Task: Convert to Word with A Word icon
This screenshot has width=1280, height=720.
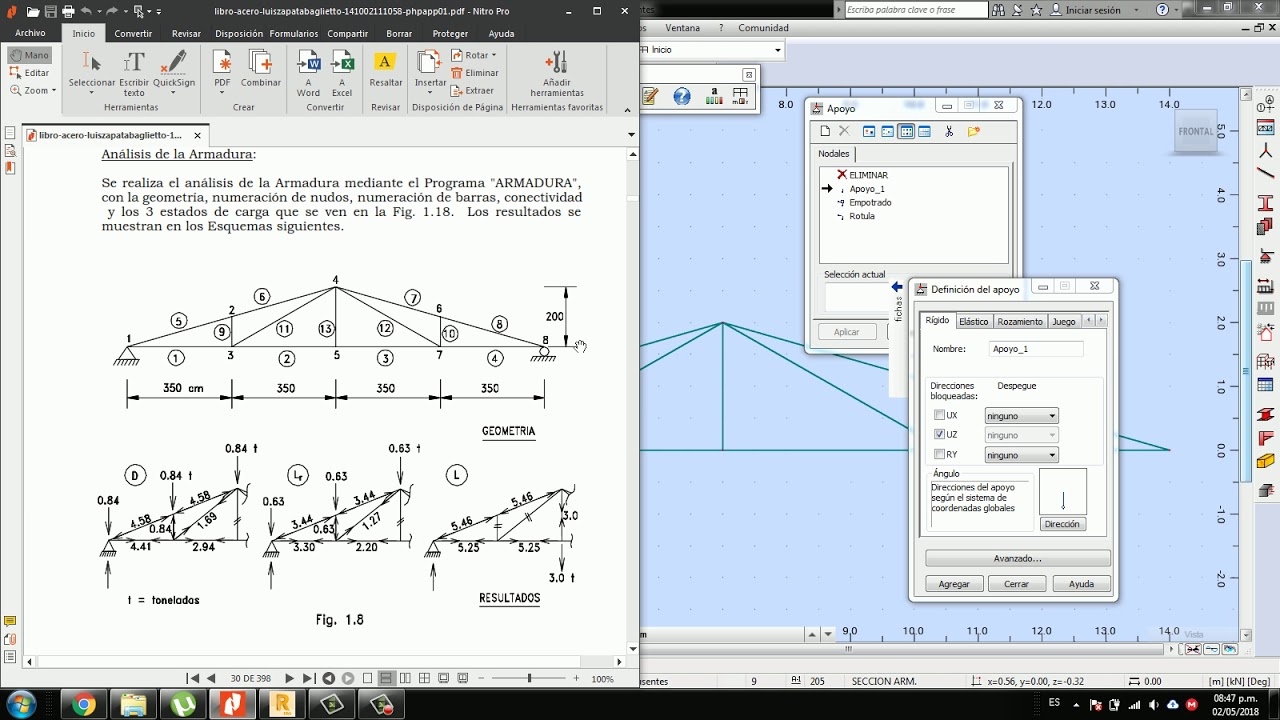Action: (x=308, y=72)
